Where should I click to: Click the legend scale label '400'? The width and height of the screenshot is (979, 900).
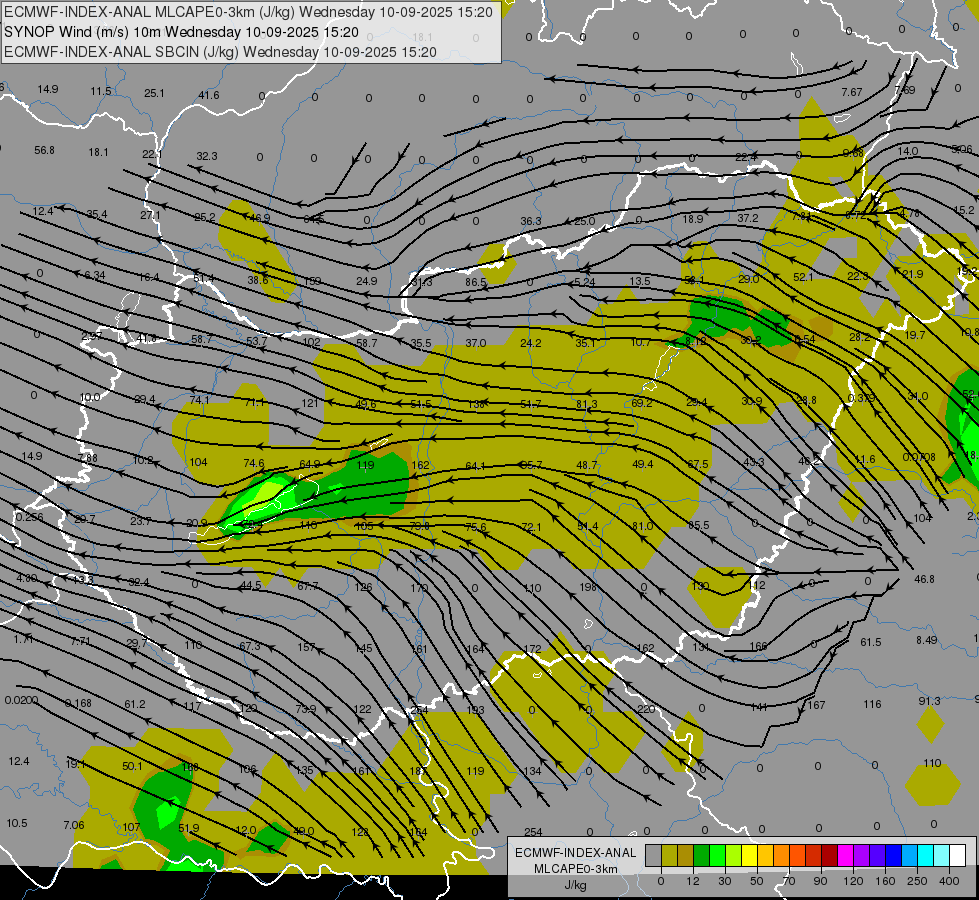pos(949,881)
